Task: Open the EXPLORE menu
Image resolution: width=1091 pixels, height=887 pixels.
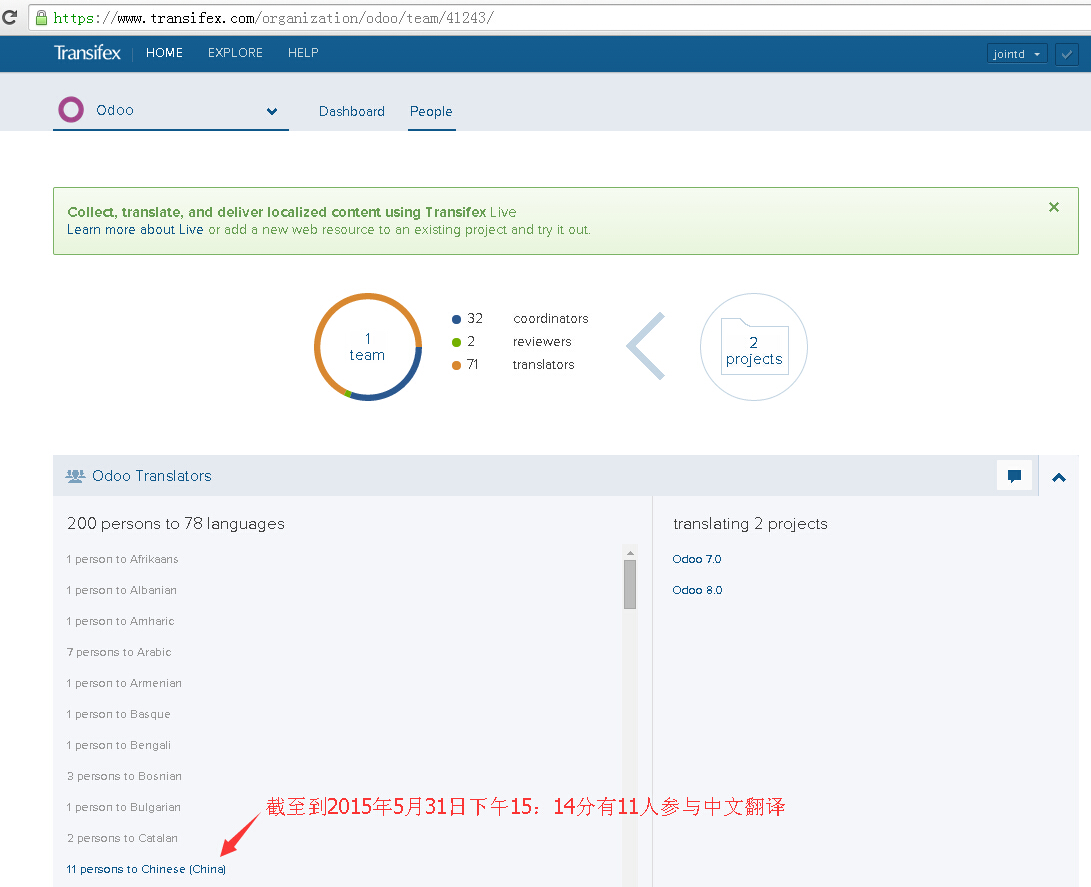Action: tap(235, 53)
